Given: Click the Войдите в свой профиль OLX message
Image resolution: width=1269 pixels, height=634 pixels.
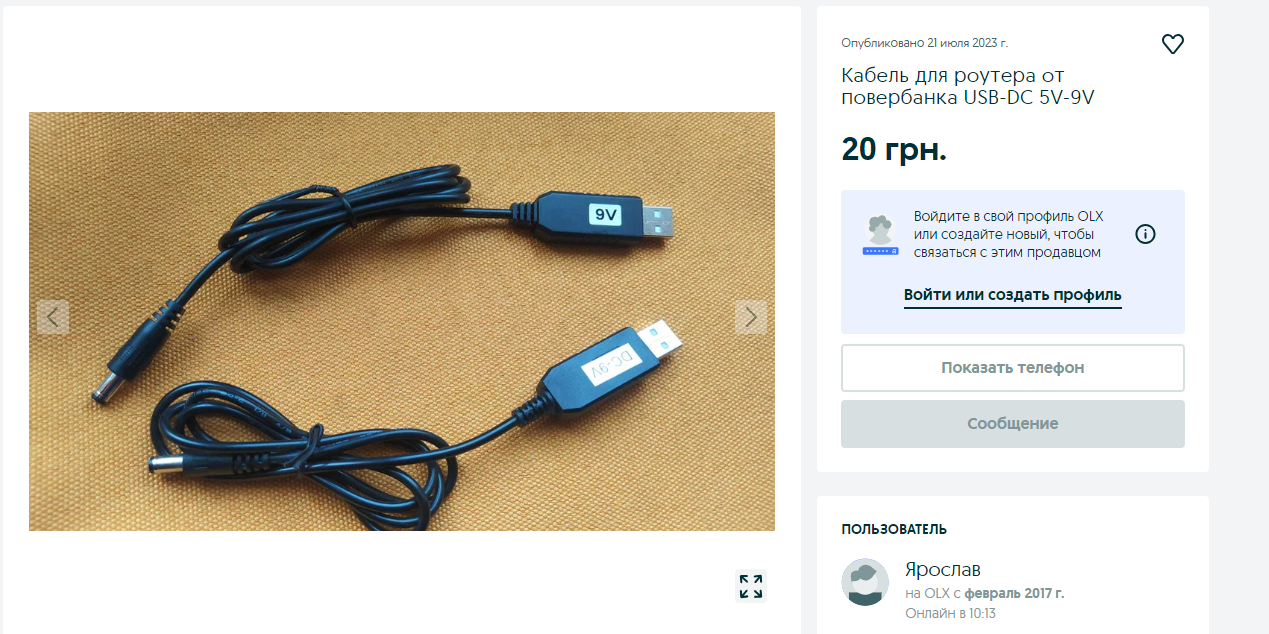Looking at the screenshot, I should pos(1008,234).
